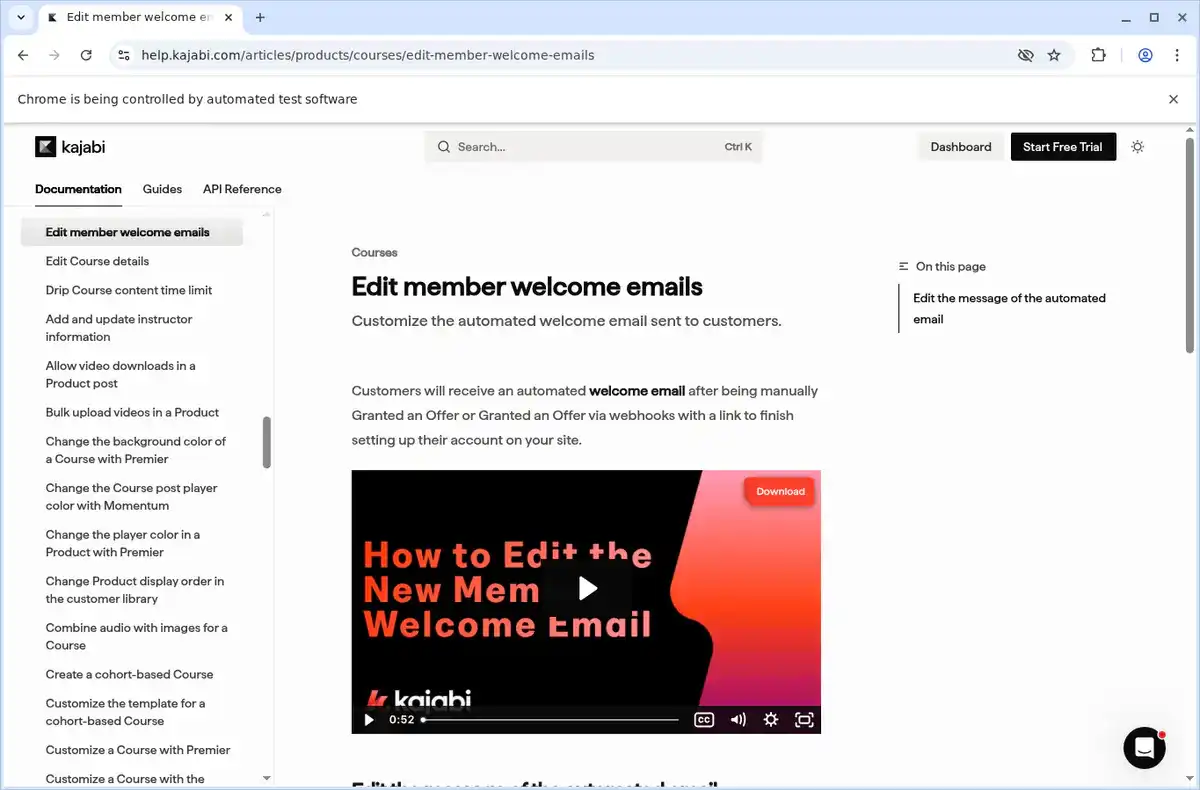Click the address bar URL
Image resolution: width=1200 pixels, height=790 pixels.
point(368,55)
